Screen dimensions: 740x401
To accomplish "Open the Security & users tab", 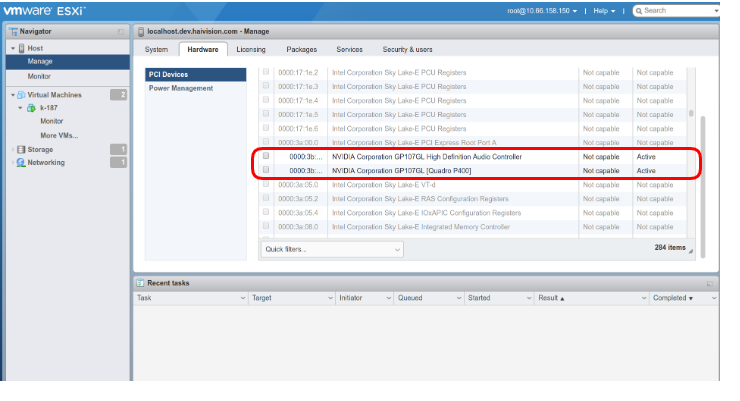I will click(x=407, y=49).
